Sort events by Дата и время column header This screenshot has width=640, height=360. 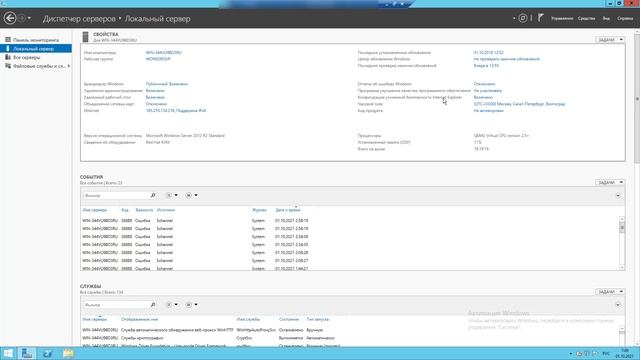click(x=288, y=210)
